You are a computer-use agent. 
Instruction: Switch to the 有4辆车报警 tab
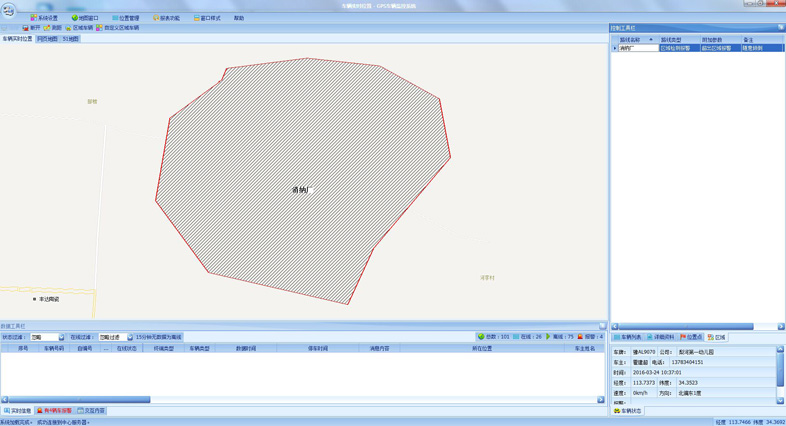(55, 410)
